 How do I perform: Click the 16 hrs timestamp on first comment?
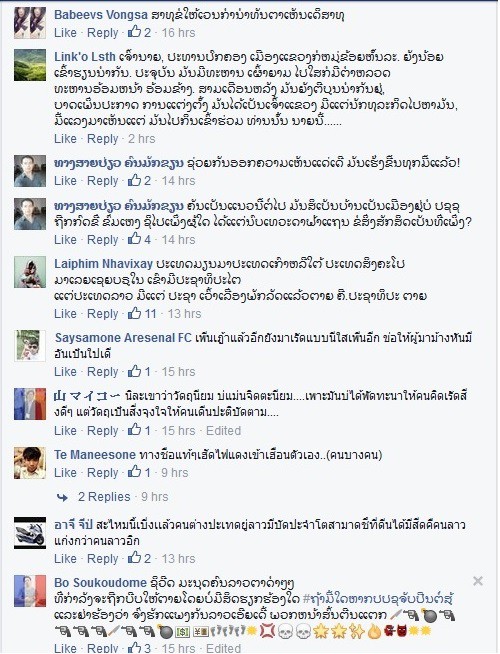(x=178, y=33)
